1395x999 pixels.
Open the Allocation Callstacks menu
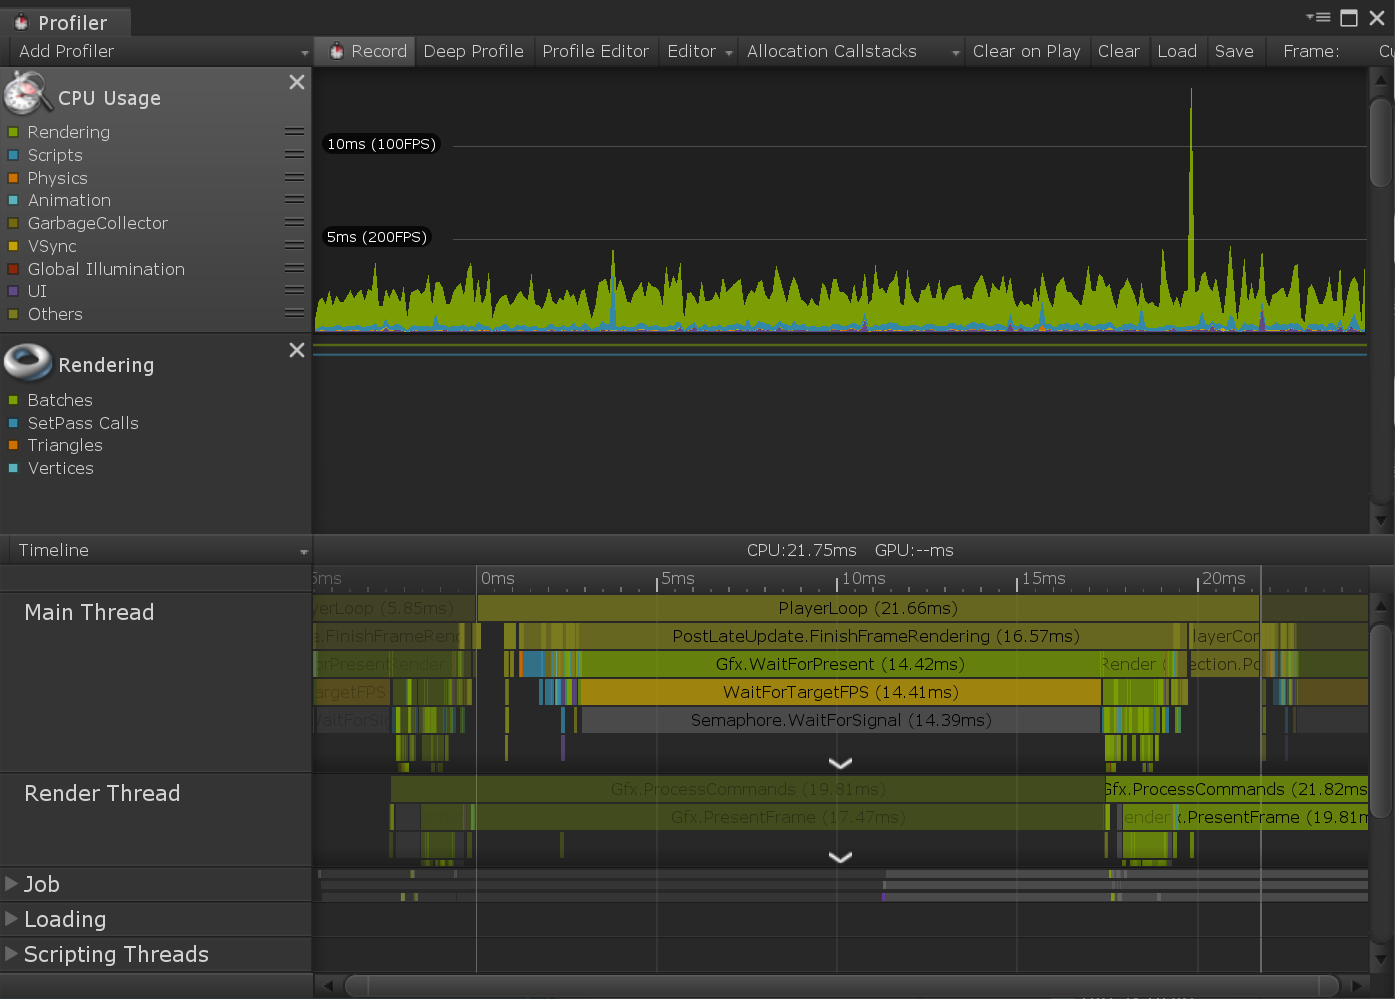pyautogui.click(x=852, y=51)
